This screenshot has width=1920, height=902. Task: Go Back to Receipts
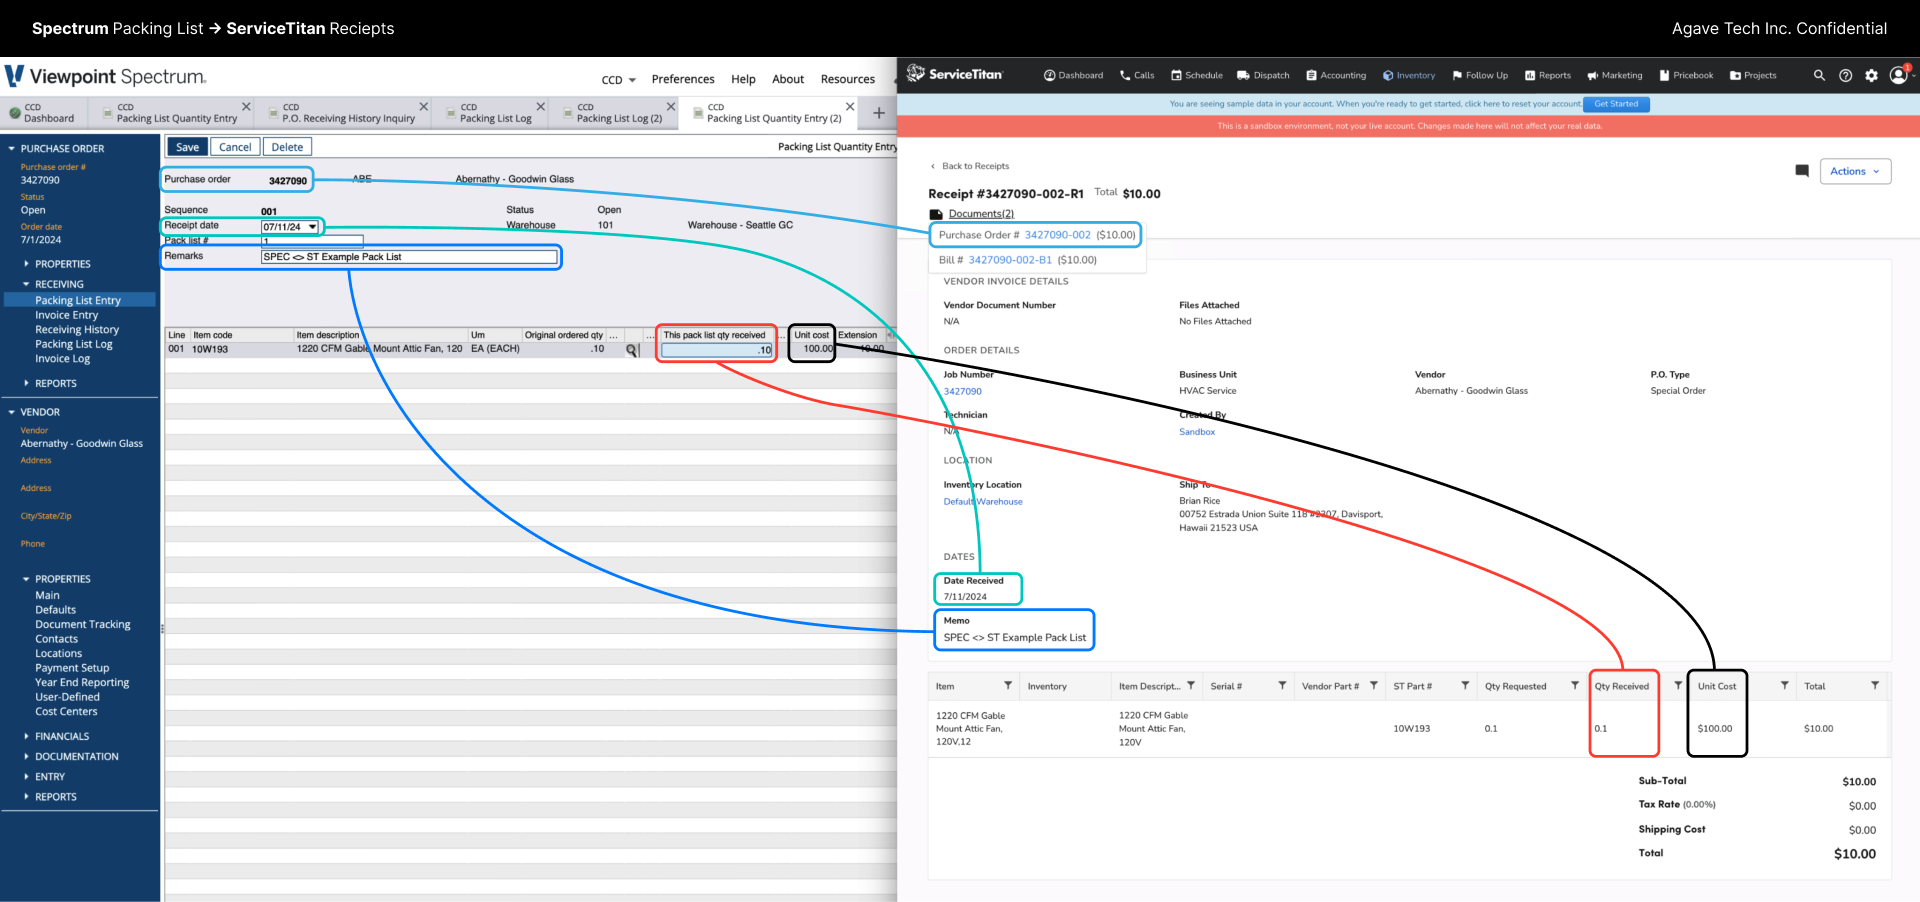point(970,166)
